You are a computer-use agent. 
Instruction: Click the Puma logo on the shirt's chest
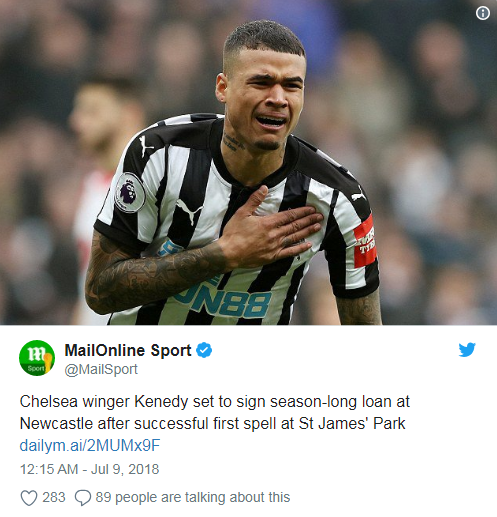coord(190,211)
